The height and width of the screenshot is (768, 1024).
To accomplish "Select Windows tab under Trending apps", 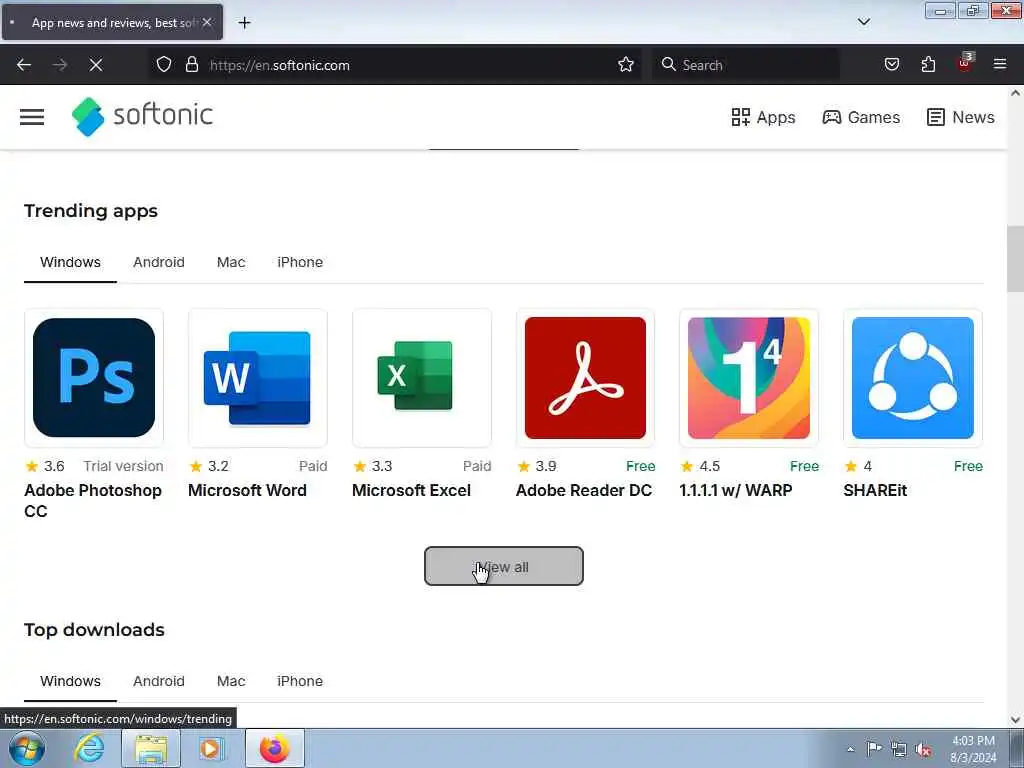I will pos(70,262).
